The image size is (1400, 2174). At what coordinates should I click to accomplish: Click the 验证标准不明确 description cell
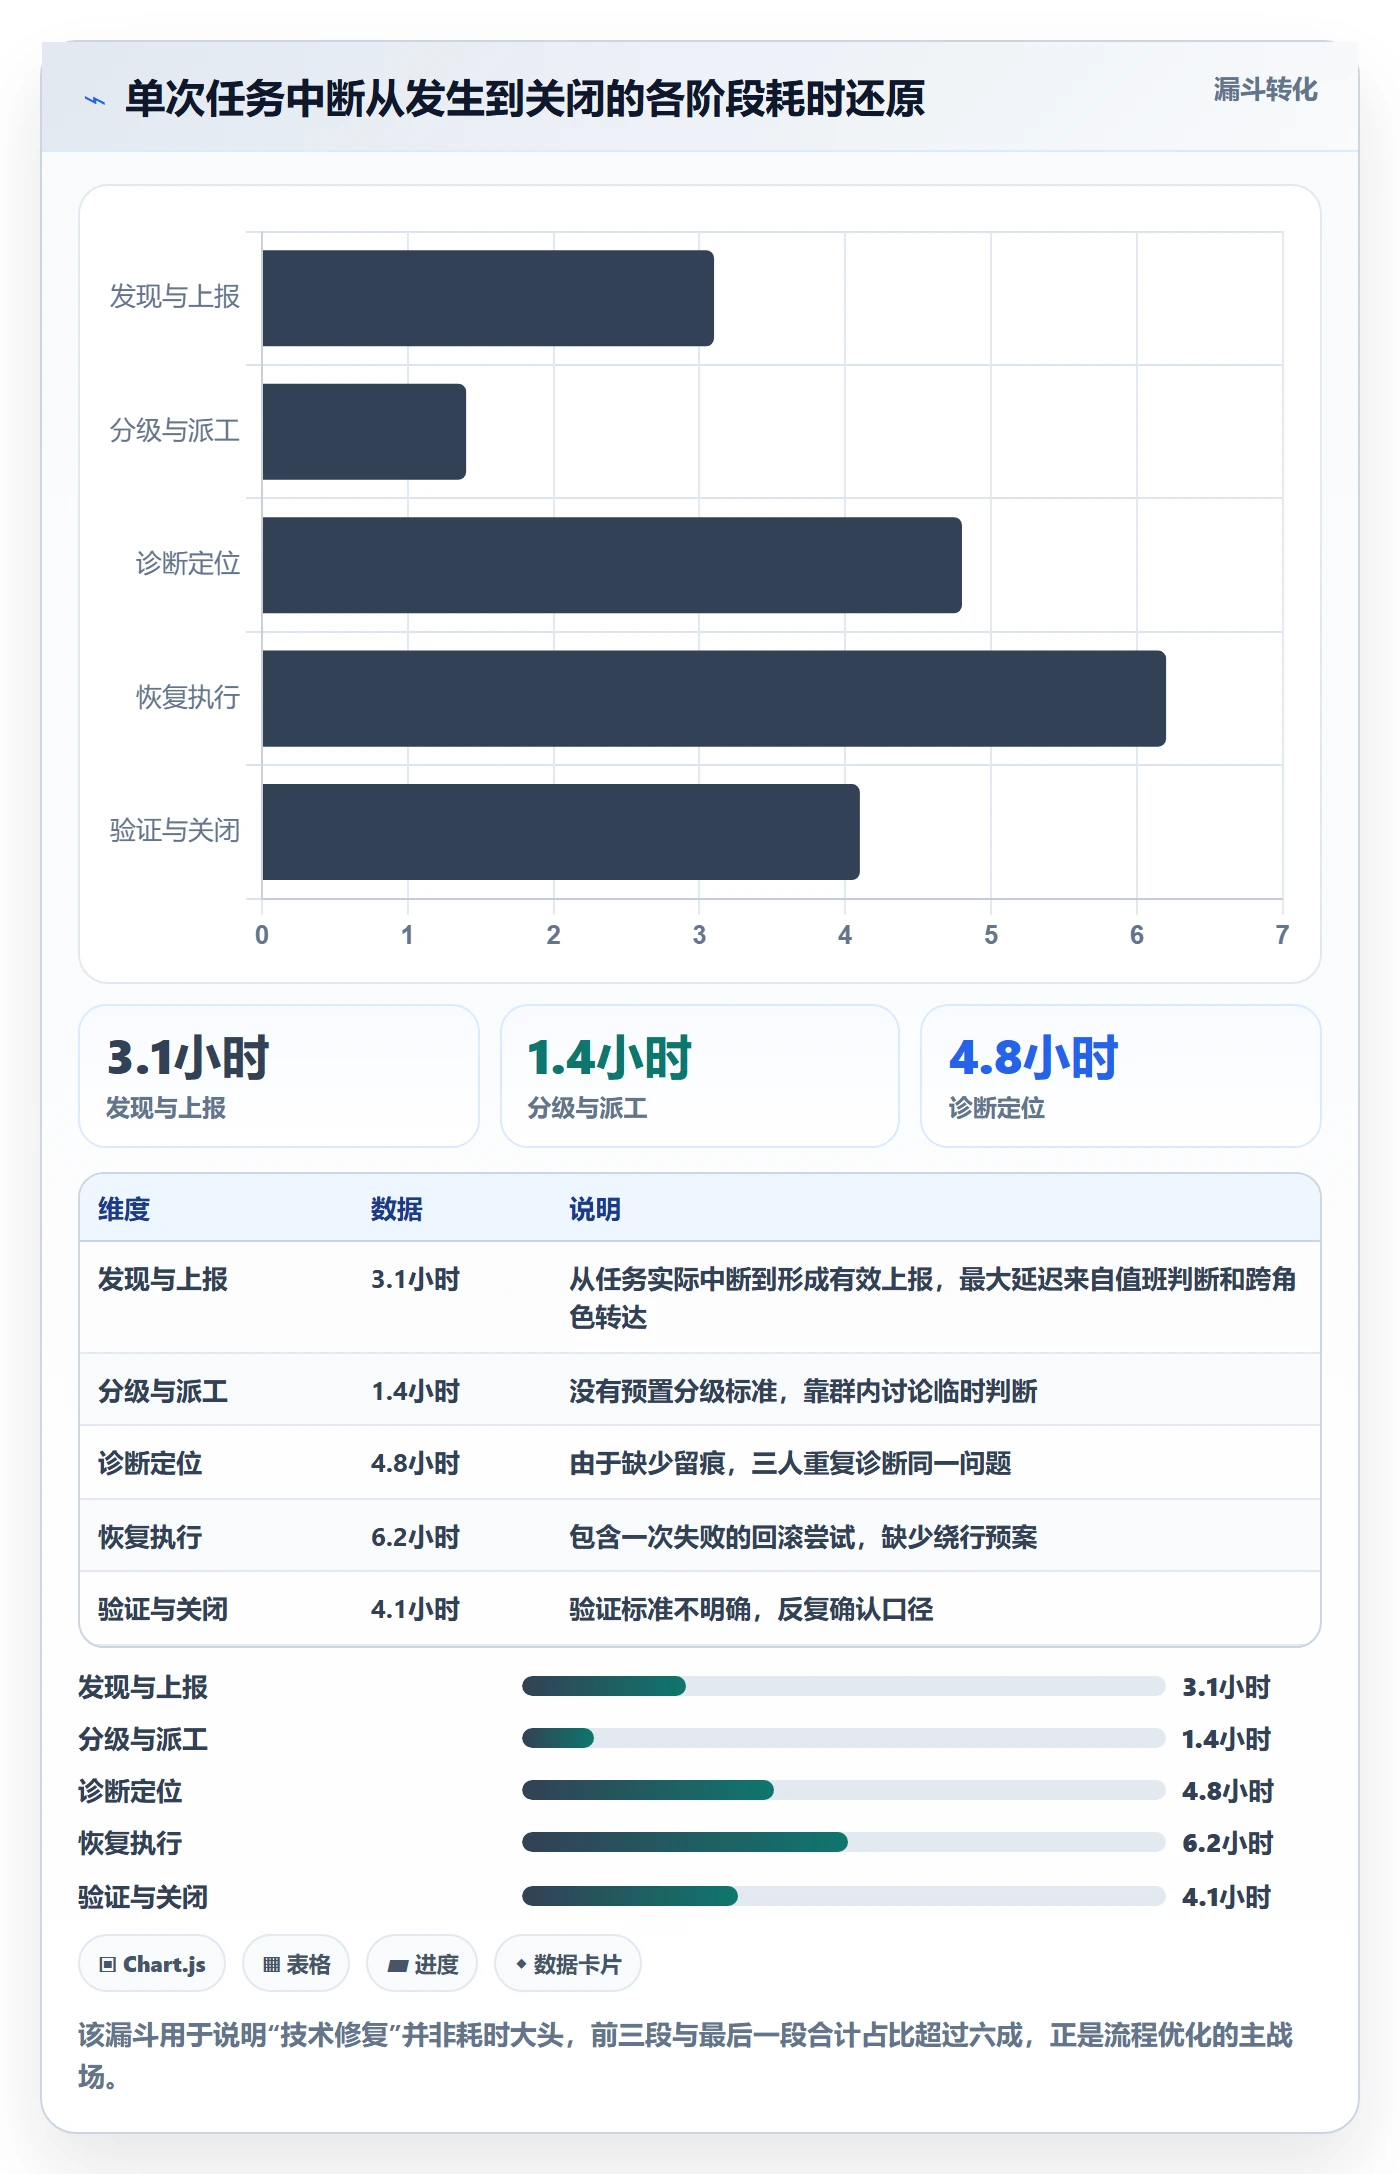[x=751, y=1609]
